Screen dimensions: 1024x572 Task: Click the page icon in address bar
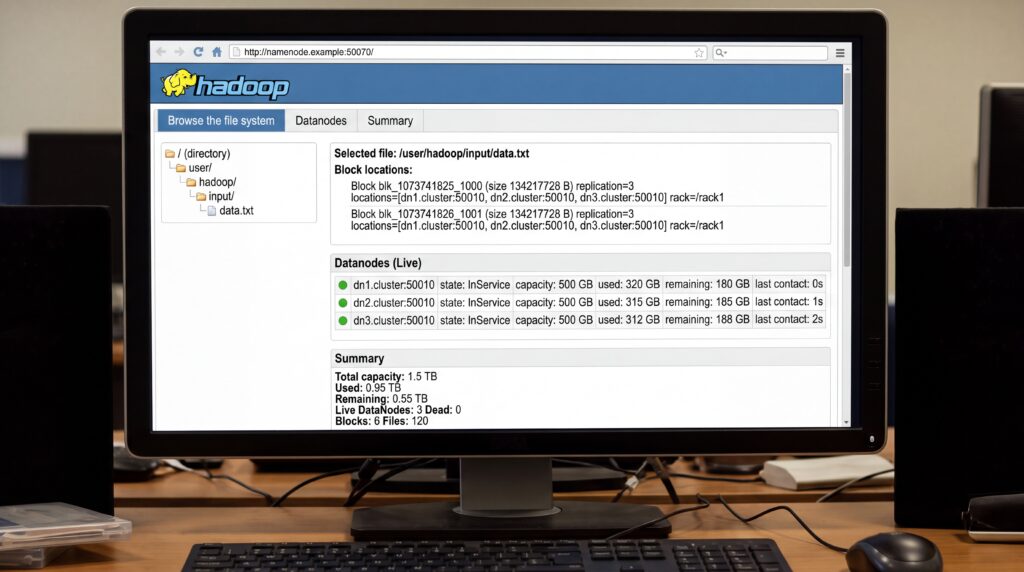pos(236,52)
